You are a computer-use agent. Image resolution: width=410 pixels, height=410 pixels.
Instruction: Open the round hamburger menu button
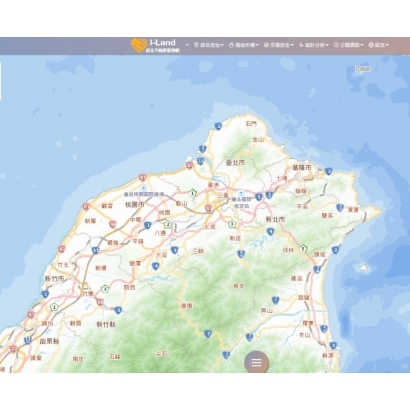point(256,362)
